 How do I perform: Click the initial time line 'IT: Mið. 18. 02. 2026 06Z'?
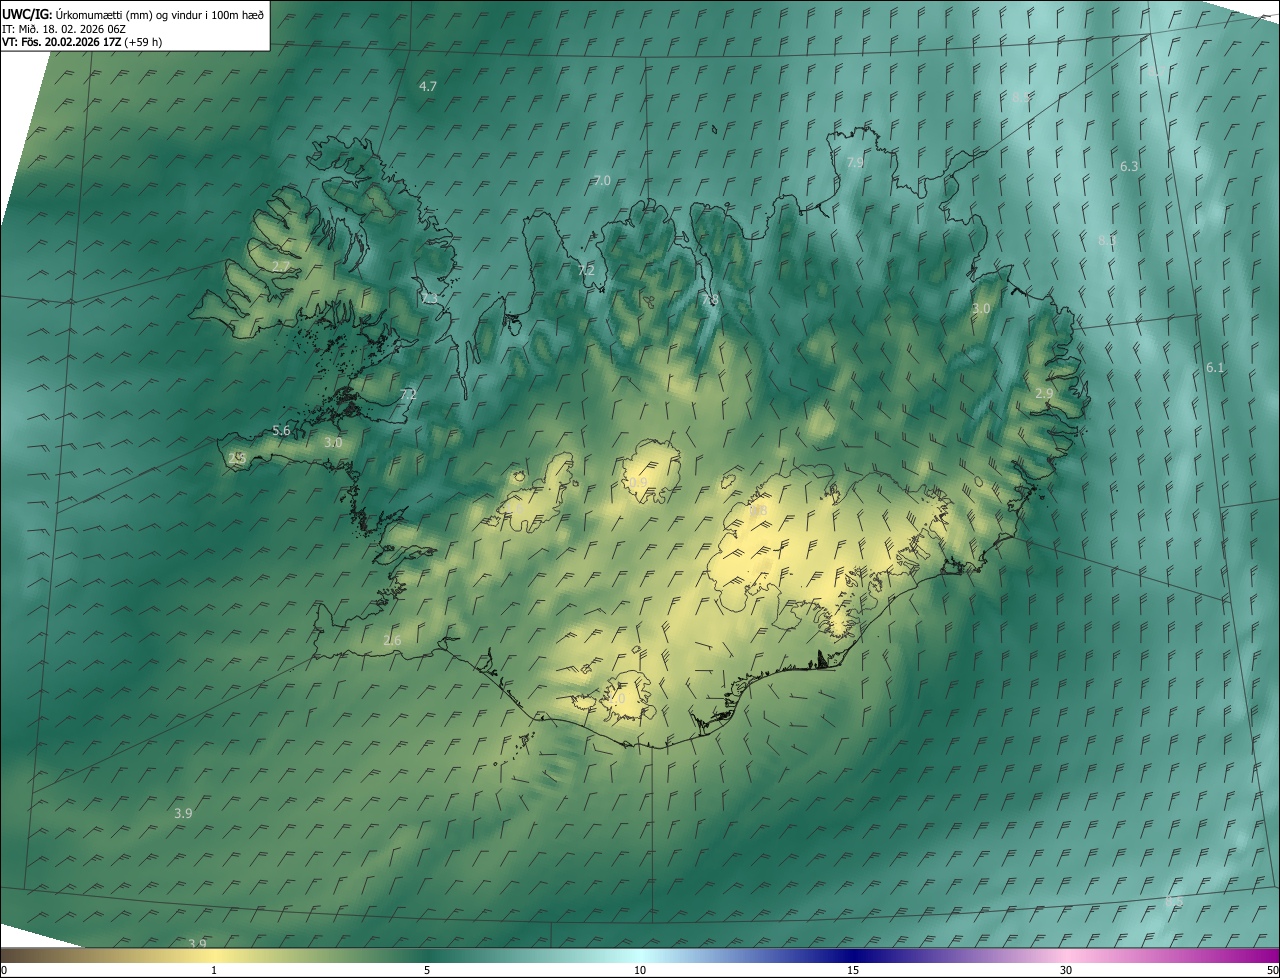click(63, 29)
